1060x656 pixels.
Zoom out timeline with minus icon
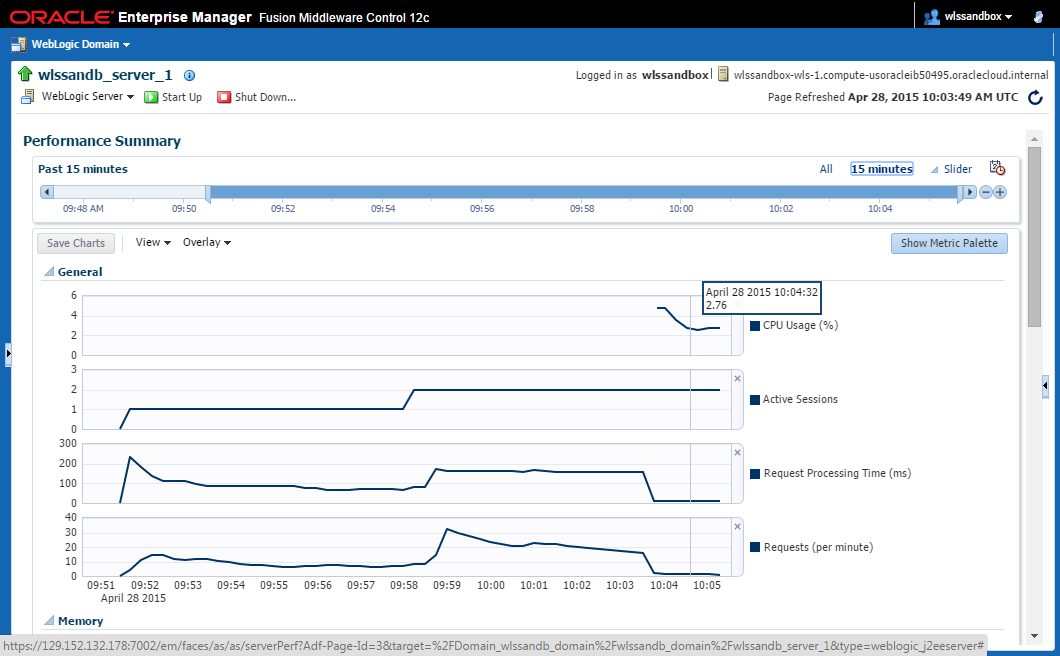(985, 192)
